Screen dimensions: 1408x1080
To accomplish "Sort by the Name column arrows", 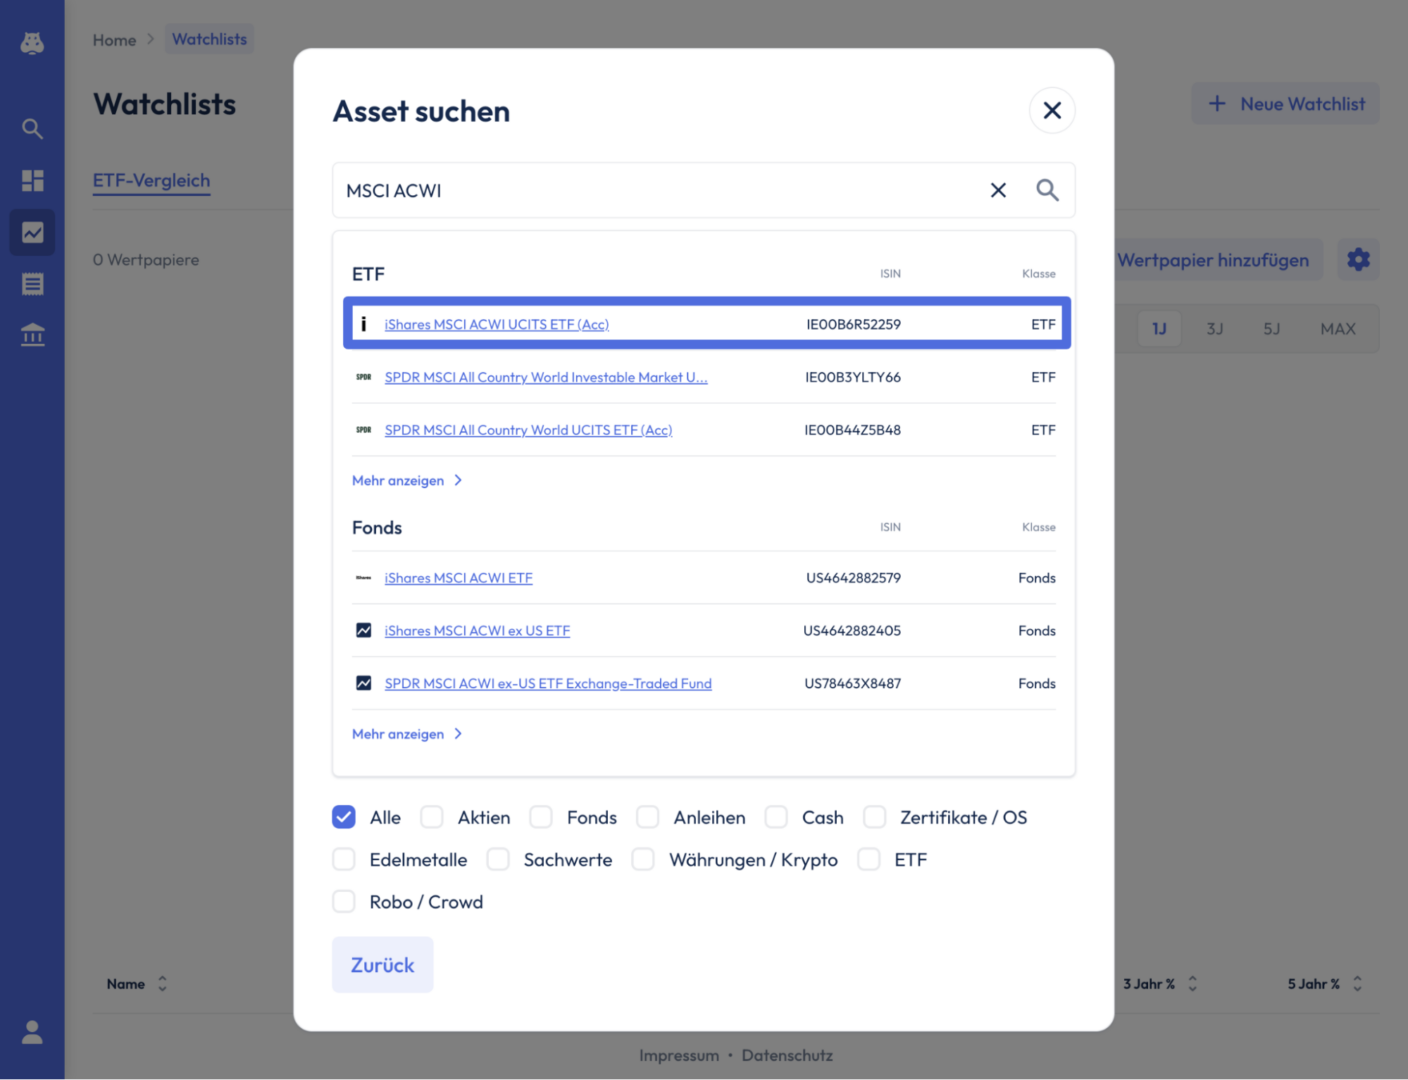I will 162,984.
